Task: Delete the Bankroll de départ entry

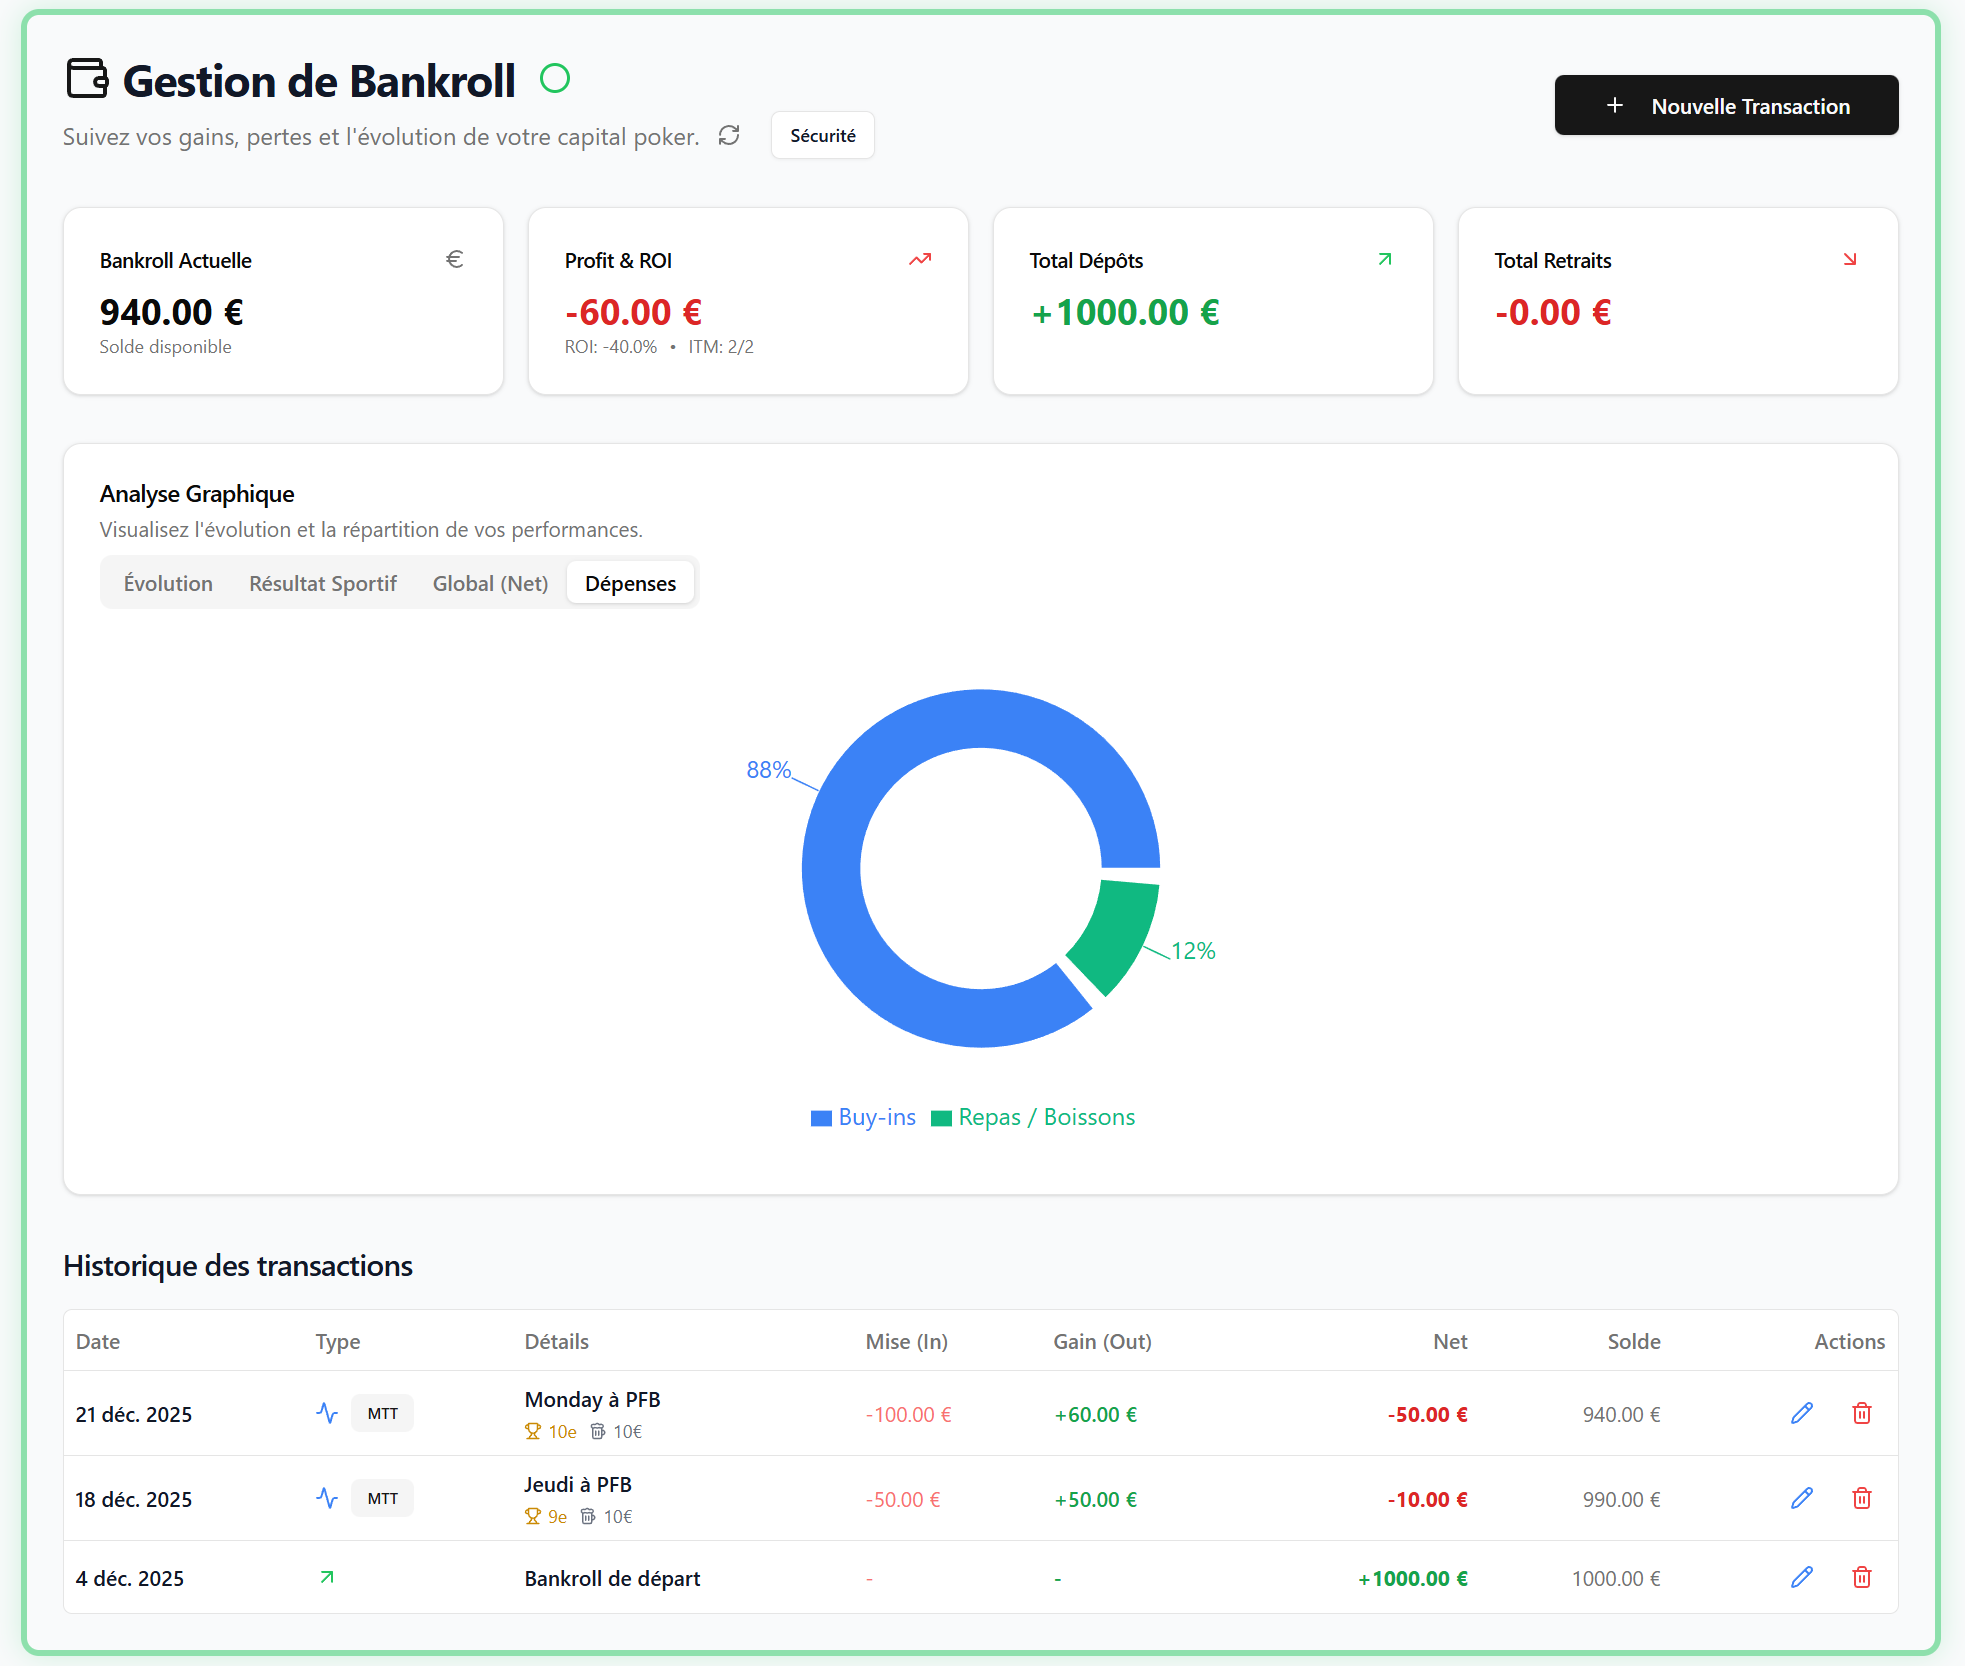Action: [x=1861, y=1577]
